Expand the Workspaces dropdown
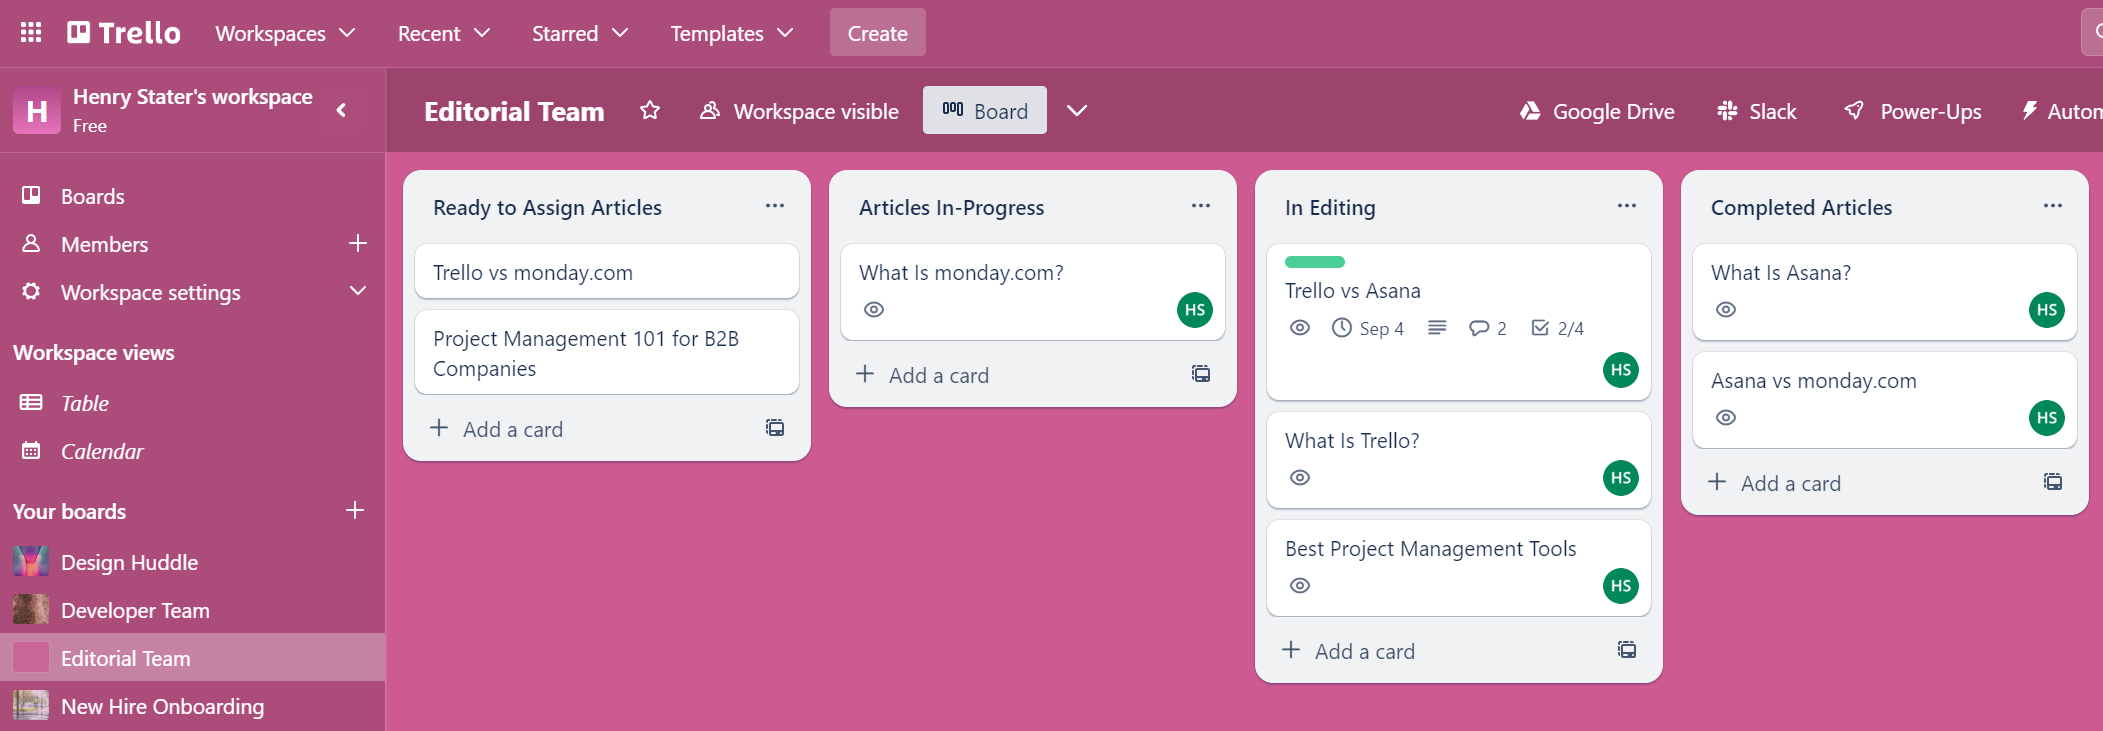2103x731 pixels. [285, 33]
